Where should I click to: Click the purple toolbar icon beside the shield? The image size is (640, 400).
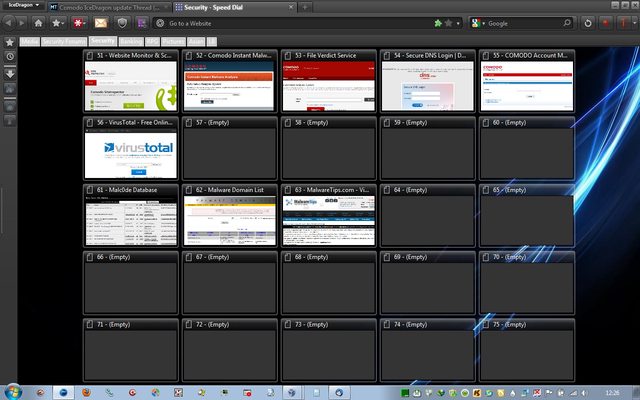point(142,23)
